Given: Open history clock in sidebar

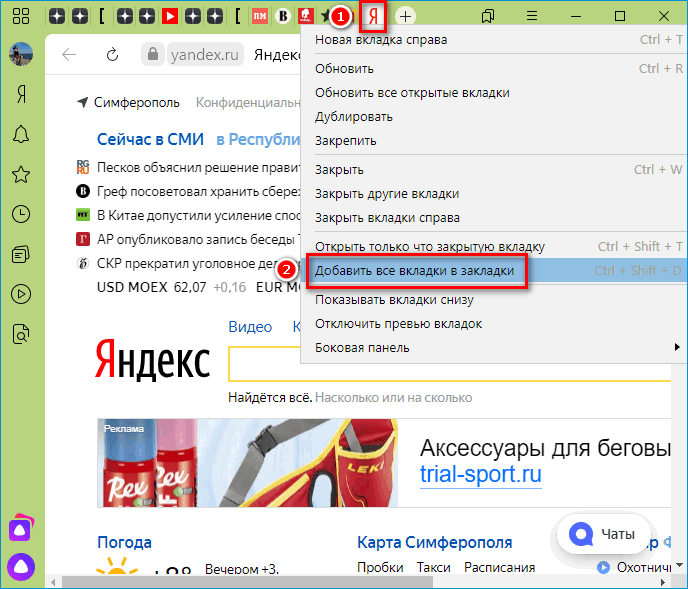Looking at the screenshot, I should point(21,214).
